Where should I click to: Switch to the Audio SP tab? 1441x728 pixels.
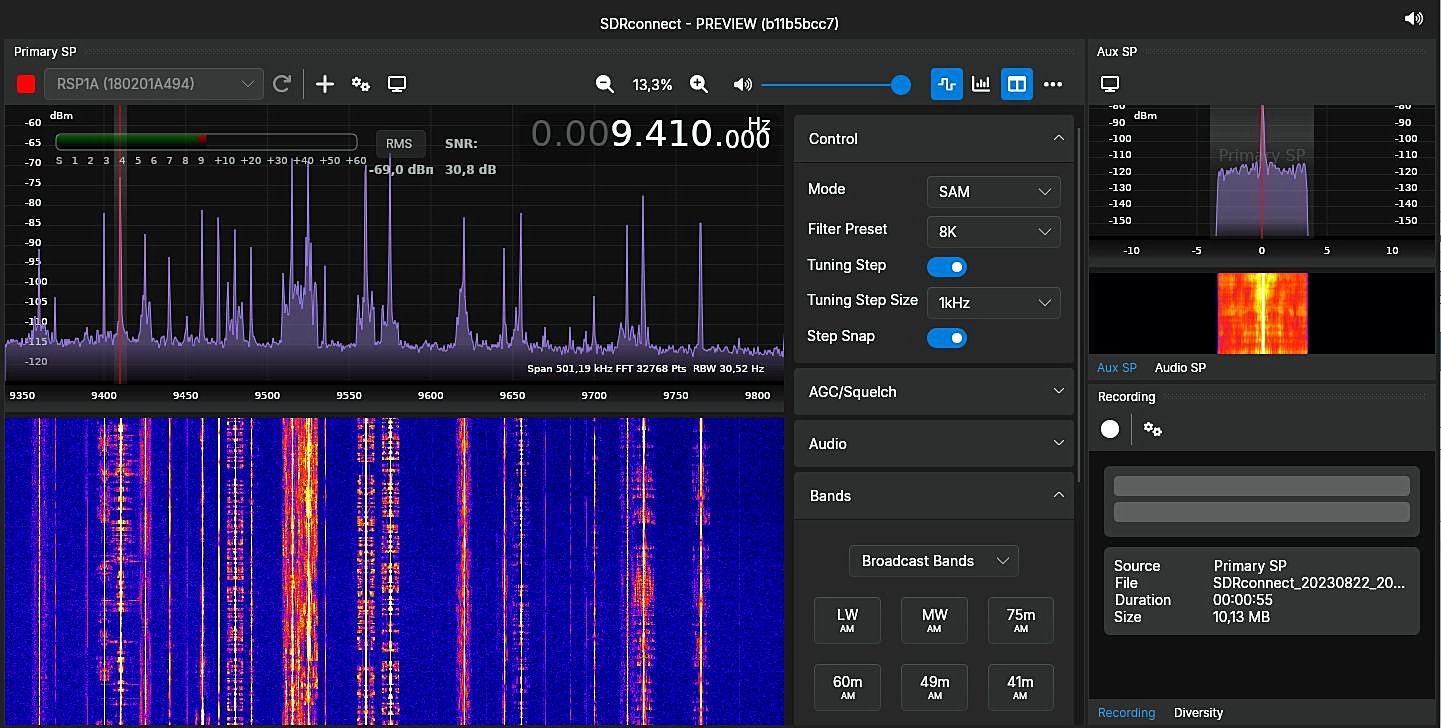(x=1180, y=368)
